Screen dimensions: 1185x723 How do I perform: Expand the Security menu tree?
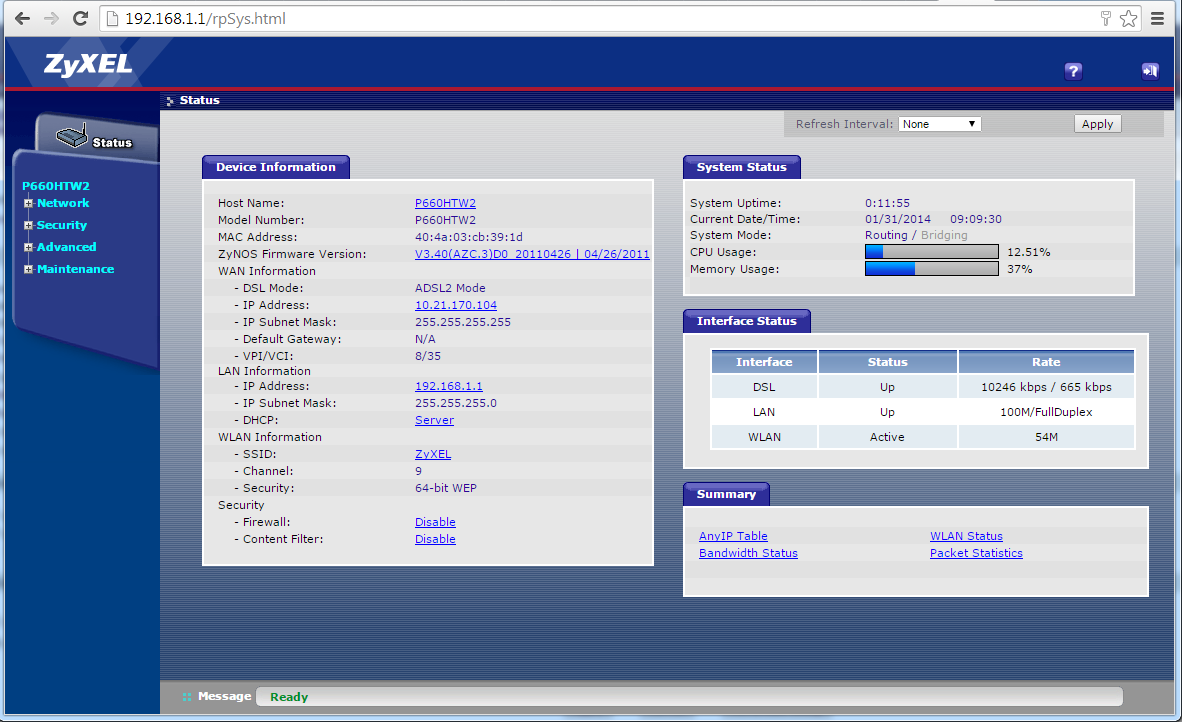point(29,226)
